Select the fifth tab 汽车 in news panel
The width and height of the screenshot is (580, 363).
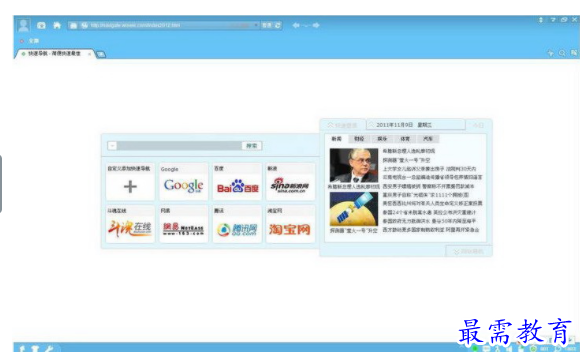[x=428, y=139]
